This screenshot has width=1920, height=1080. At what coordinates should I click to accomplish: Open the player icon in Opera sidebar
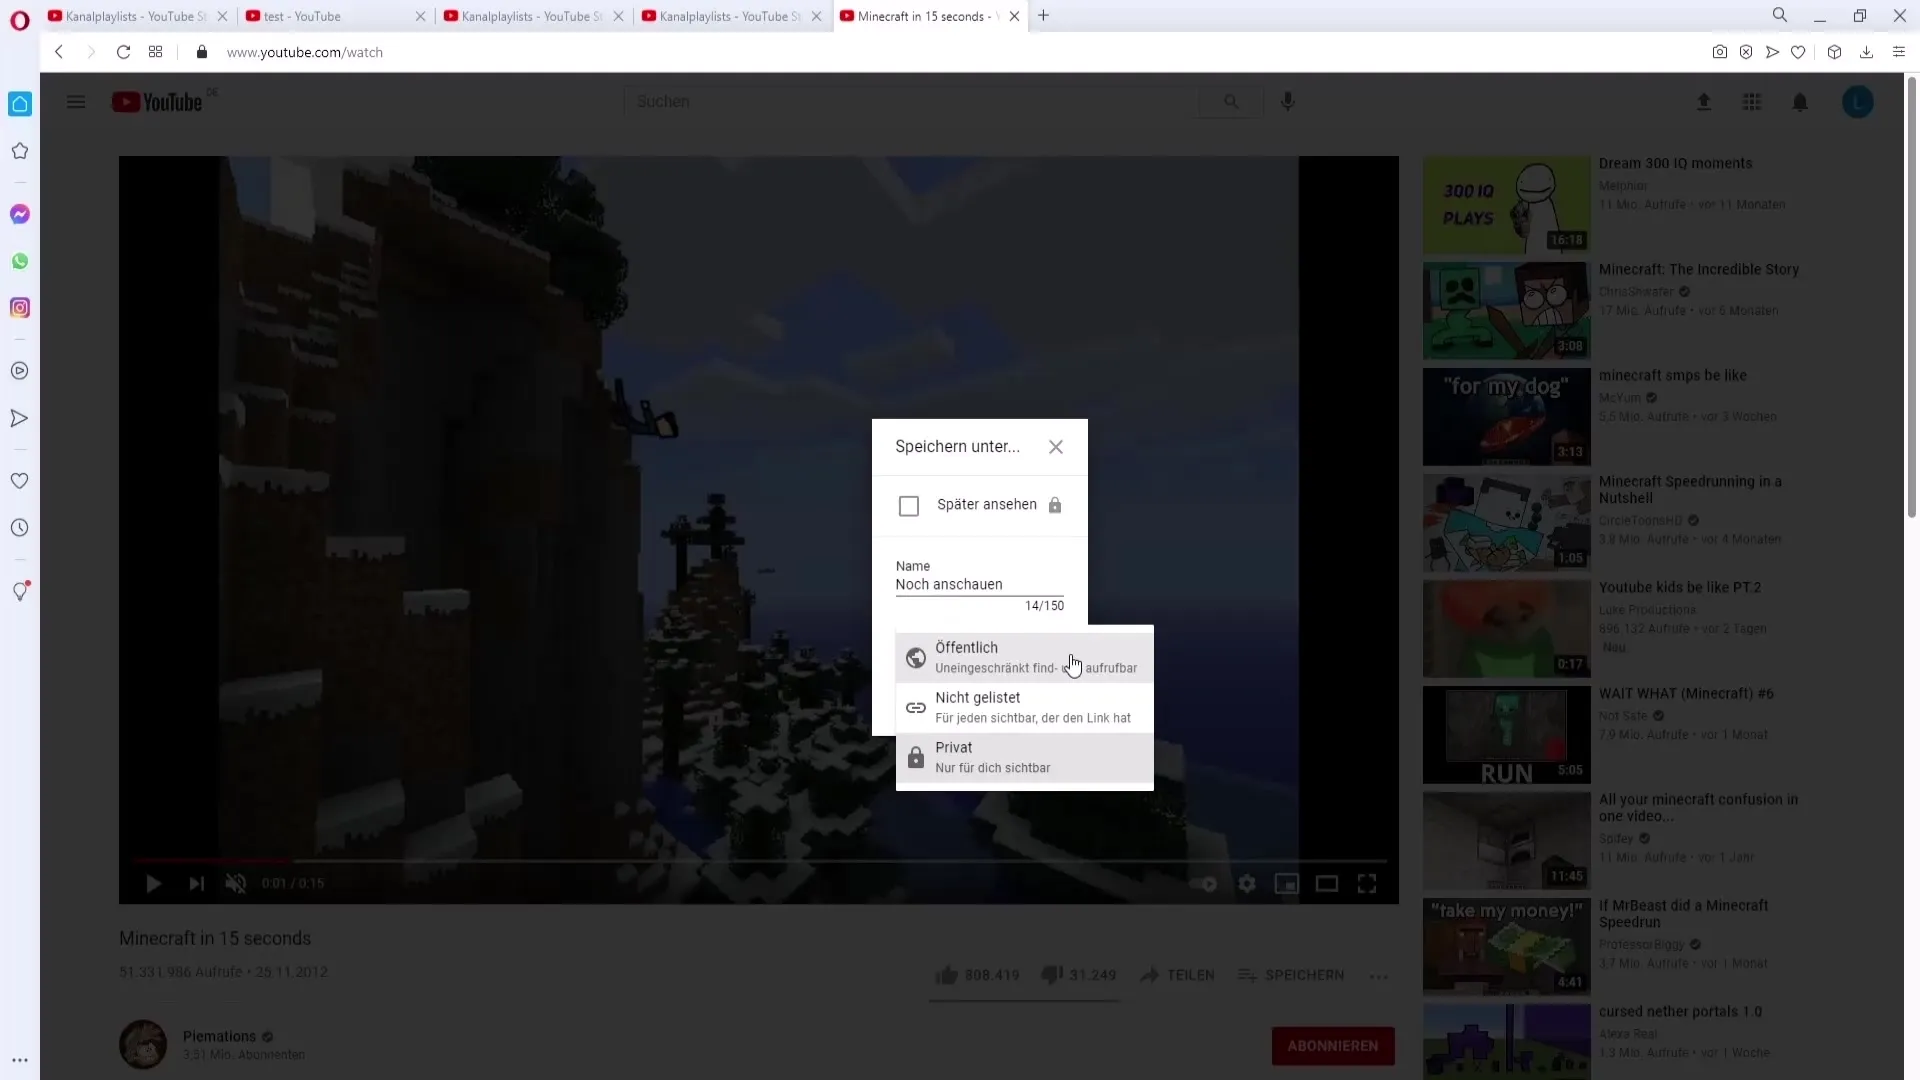point(20,371)
